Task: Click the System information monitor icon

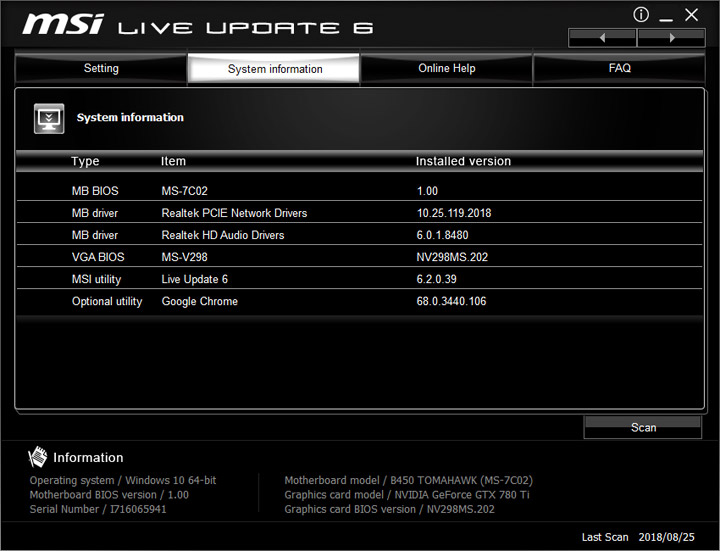Action: [x=49, y=118]
